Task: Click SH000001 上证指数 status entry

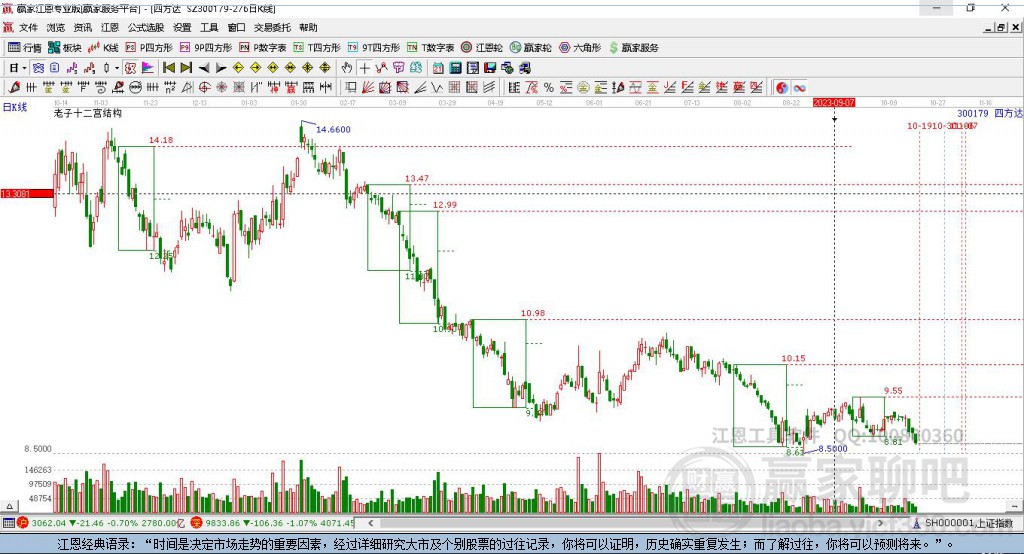Action: coord(968,523)
